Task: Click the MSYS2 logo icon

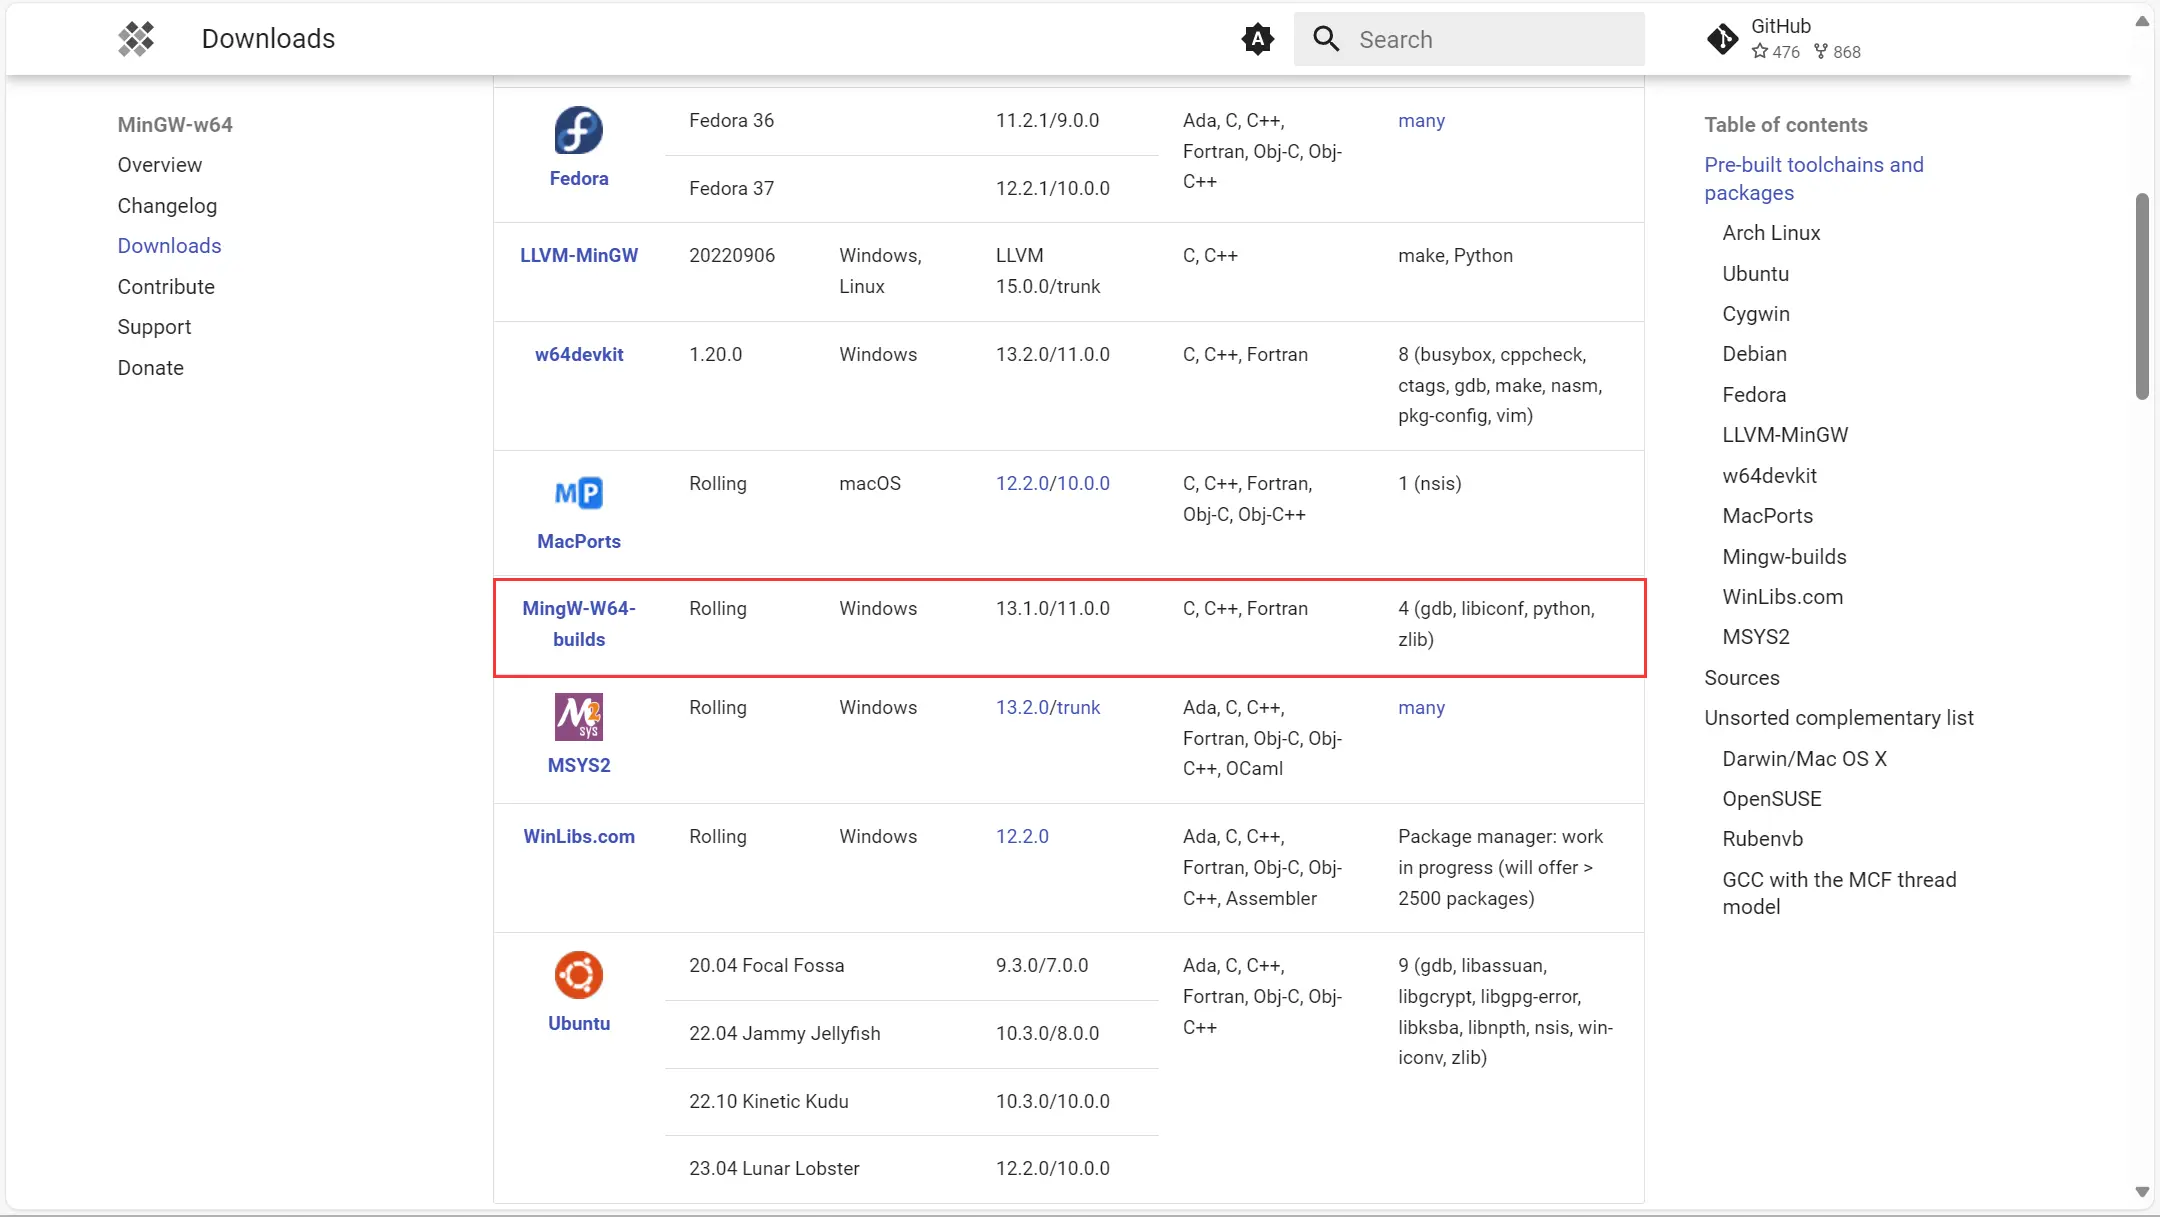Action: click(x=578, y=717)
